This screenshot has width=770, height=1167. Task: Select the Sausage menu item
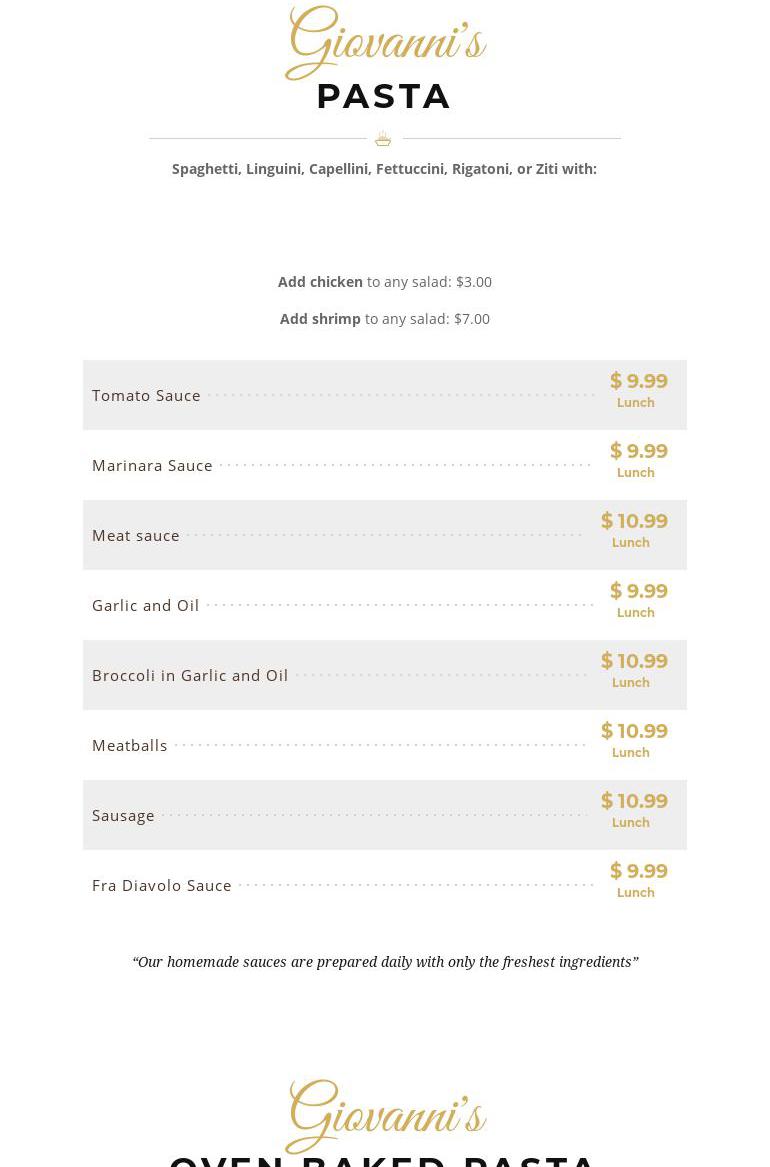click(x=124, y=816)
